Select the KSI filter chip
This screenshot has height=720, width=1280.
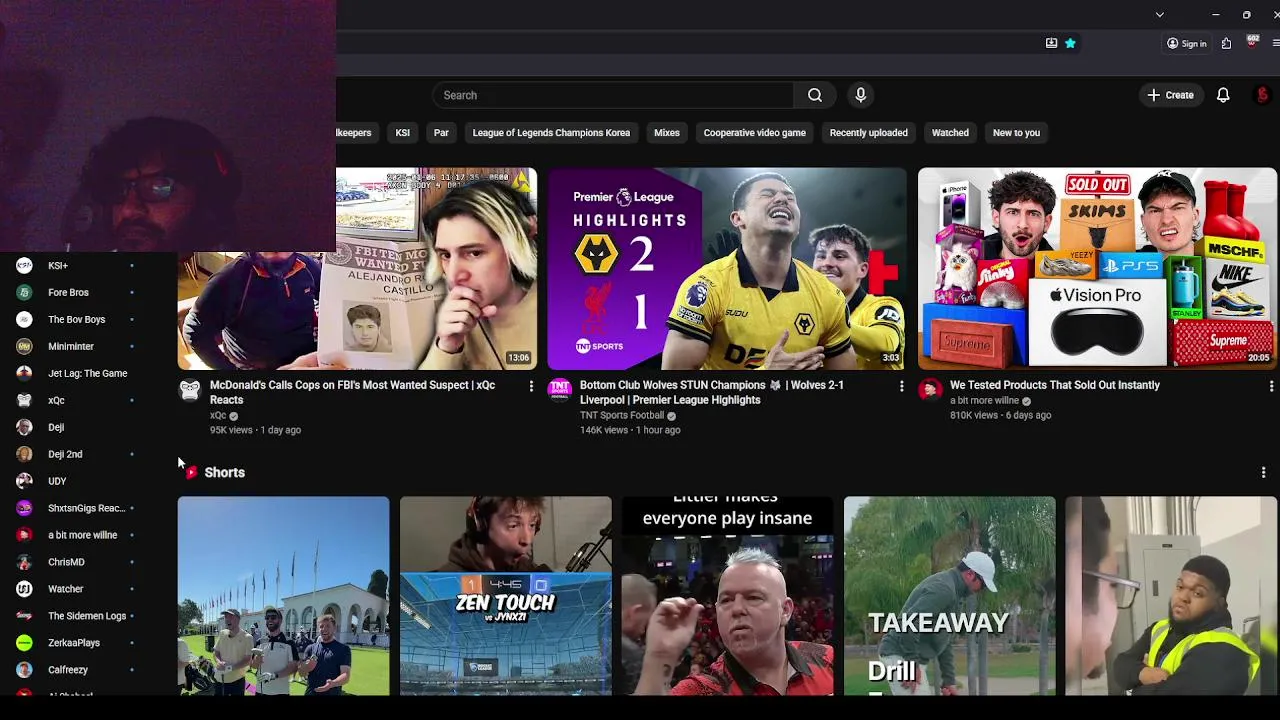(x=402, y=132)
